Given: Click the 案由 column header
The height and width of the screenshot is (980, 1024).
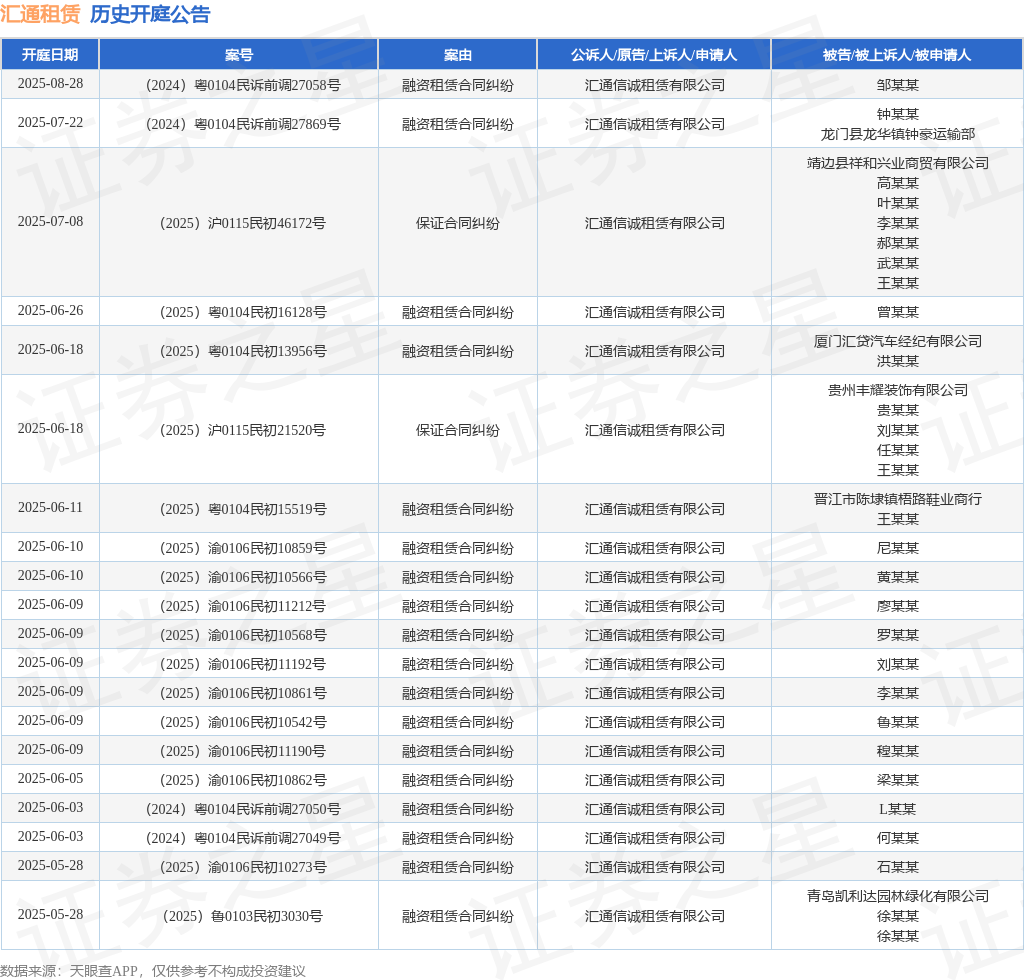Looking at the screenshot, I should [x=458, y=55].
